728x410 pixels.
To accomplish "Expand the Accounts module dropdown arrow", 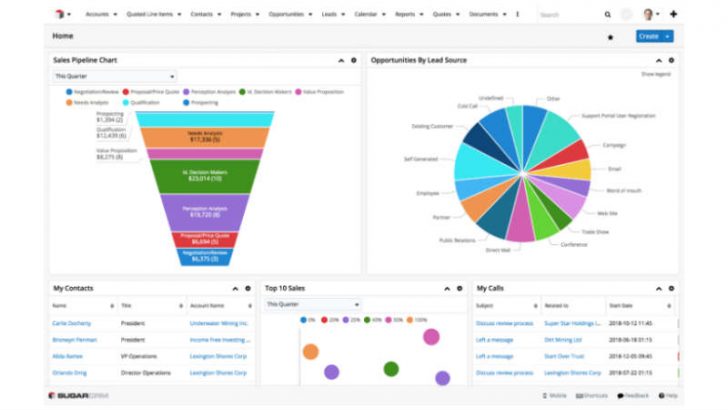I will [x=115, y=14].
